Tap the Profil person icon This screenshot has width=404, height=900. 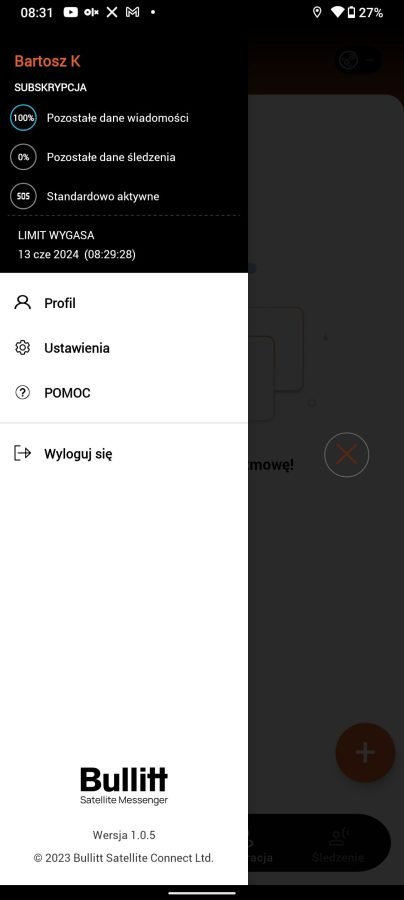tap(22, 302)
